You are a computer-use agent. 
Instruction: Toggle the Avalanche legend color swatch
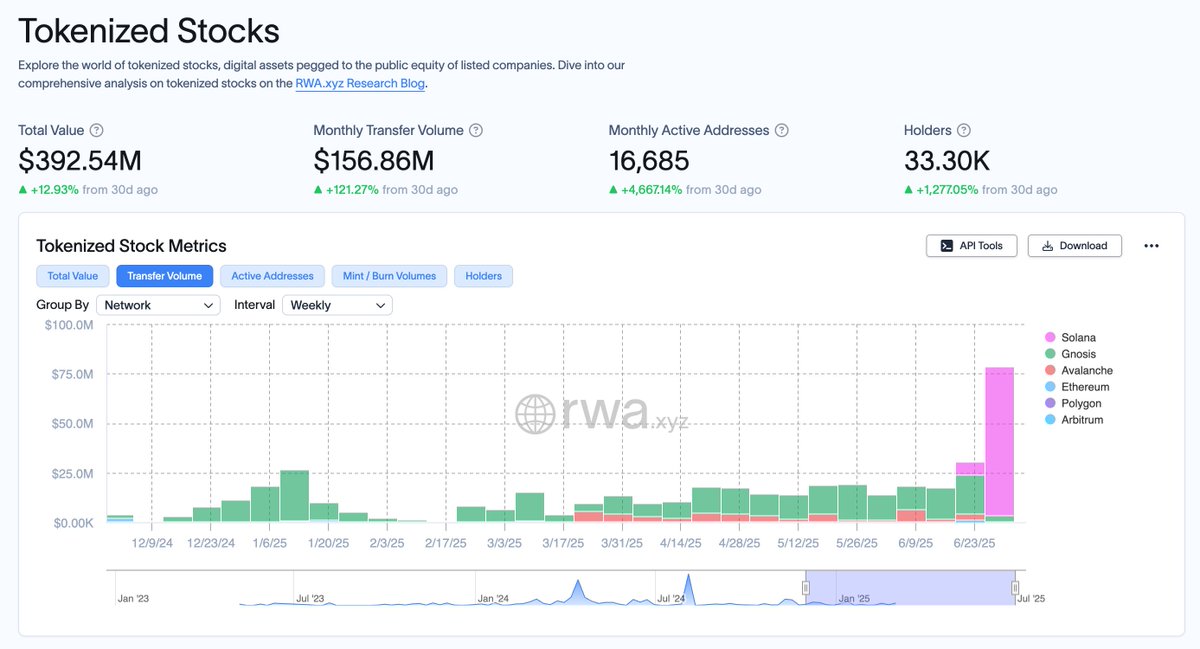(x=1050, y=371)
